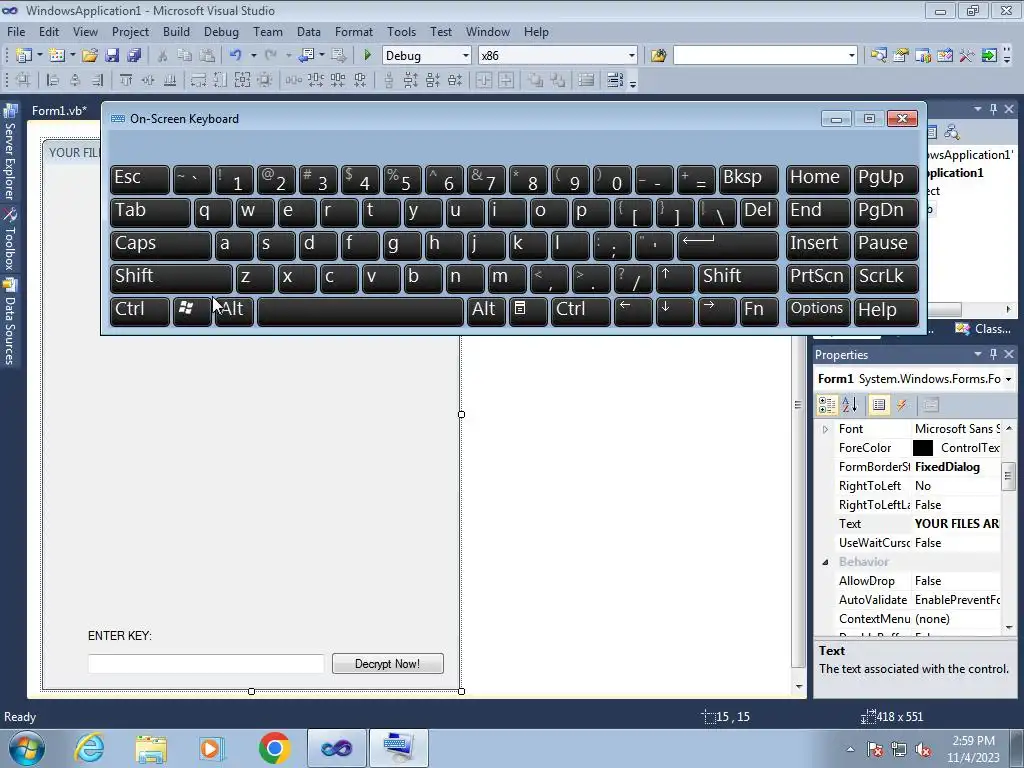Pin the Properties panel with pushpin
Viewport: 1024px width, 768px height.
[x=993, y=354]
